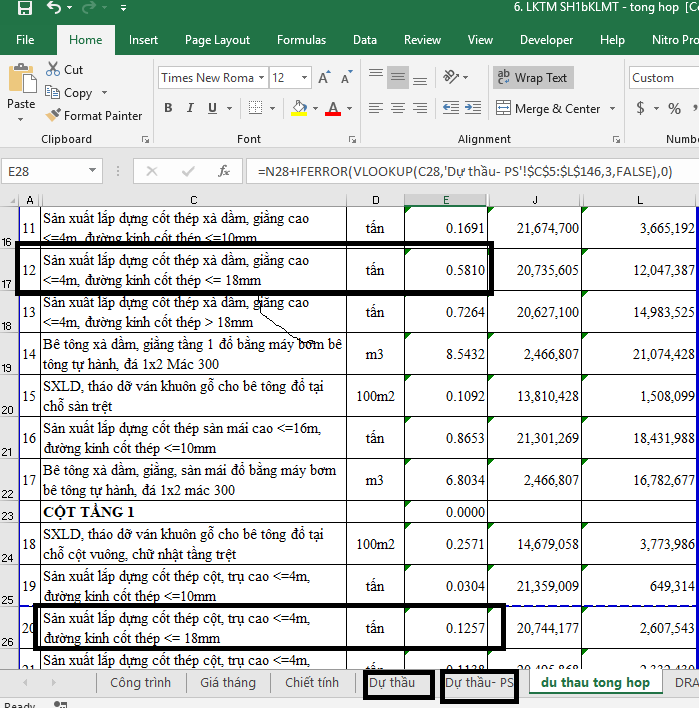Apply yellow fill color to cell

[299, 108]
